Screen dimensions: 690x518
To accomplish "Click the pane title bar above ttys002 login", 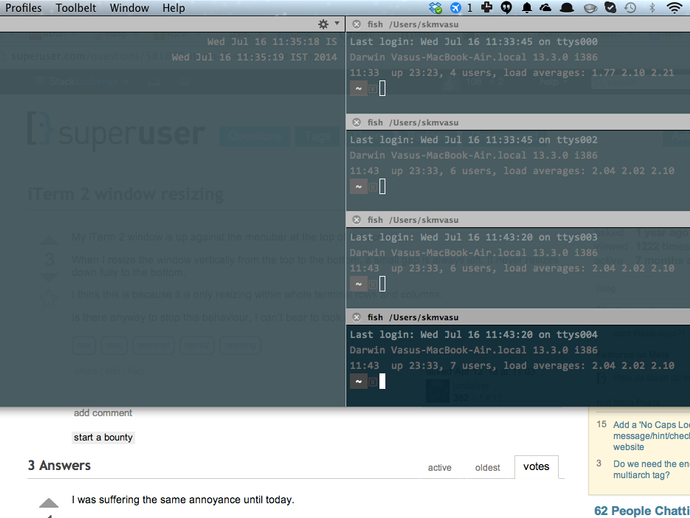I will coord(518,122).
